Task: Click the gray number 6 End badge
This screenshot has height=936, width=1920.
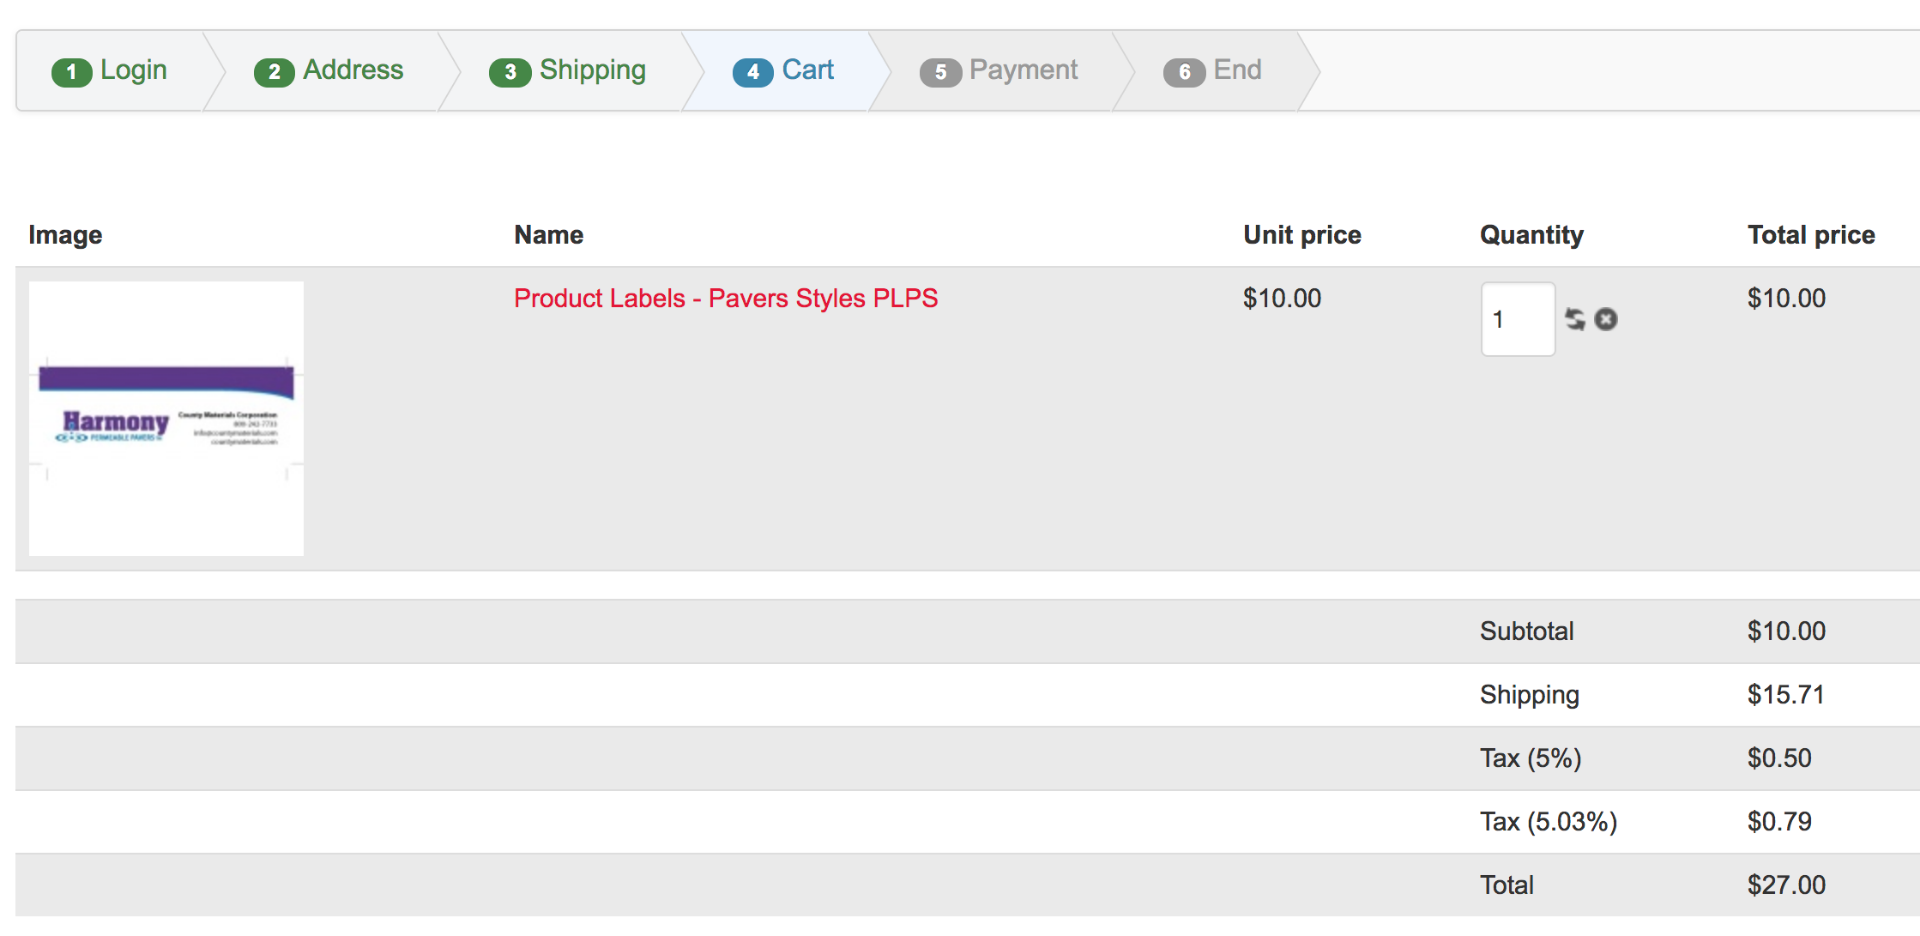Action: tap(1184, 72)
